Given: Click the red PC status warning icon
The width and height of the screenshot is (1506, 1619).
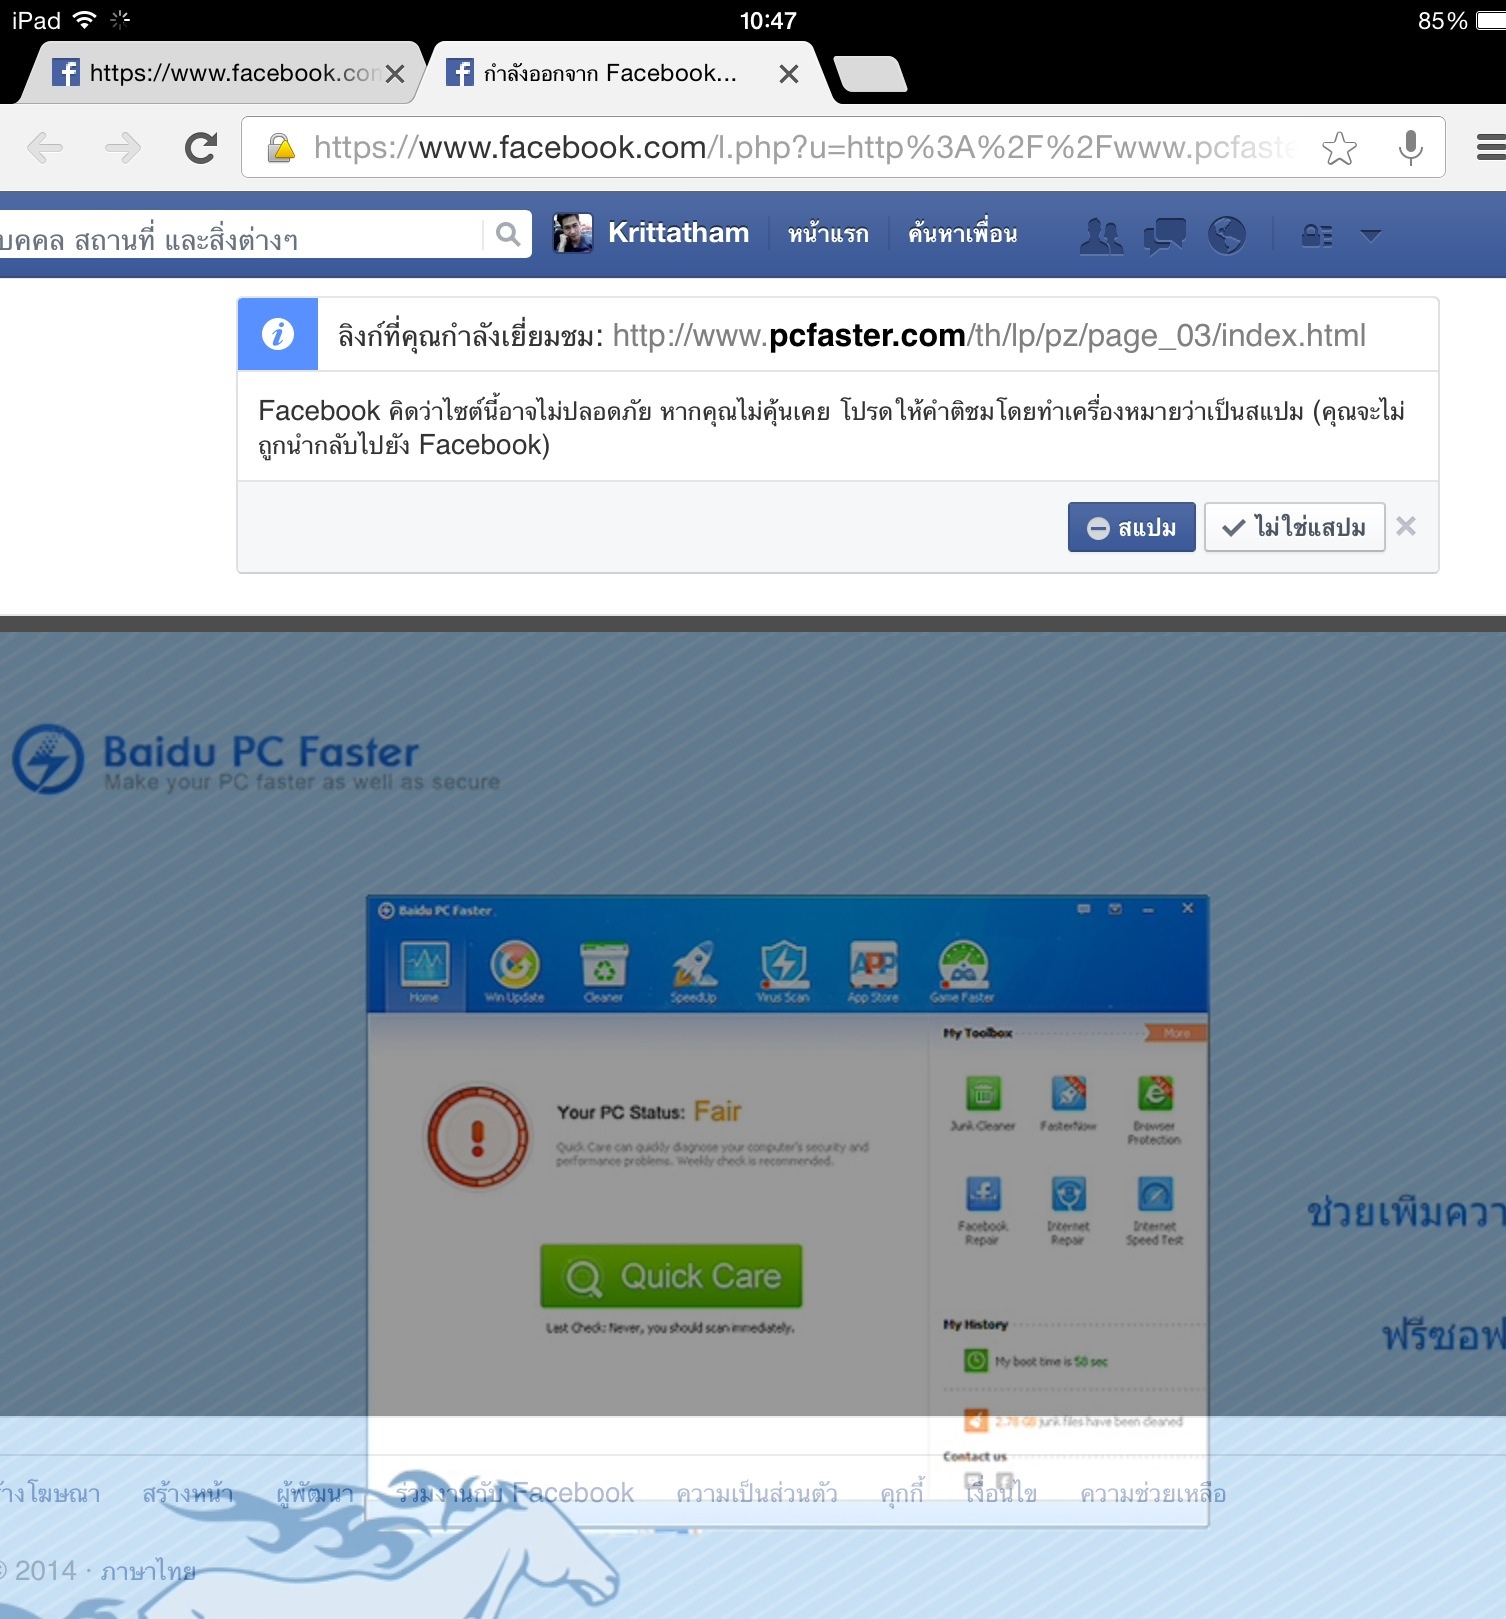Looking at the screenshot, I should 478,1137.
